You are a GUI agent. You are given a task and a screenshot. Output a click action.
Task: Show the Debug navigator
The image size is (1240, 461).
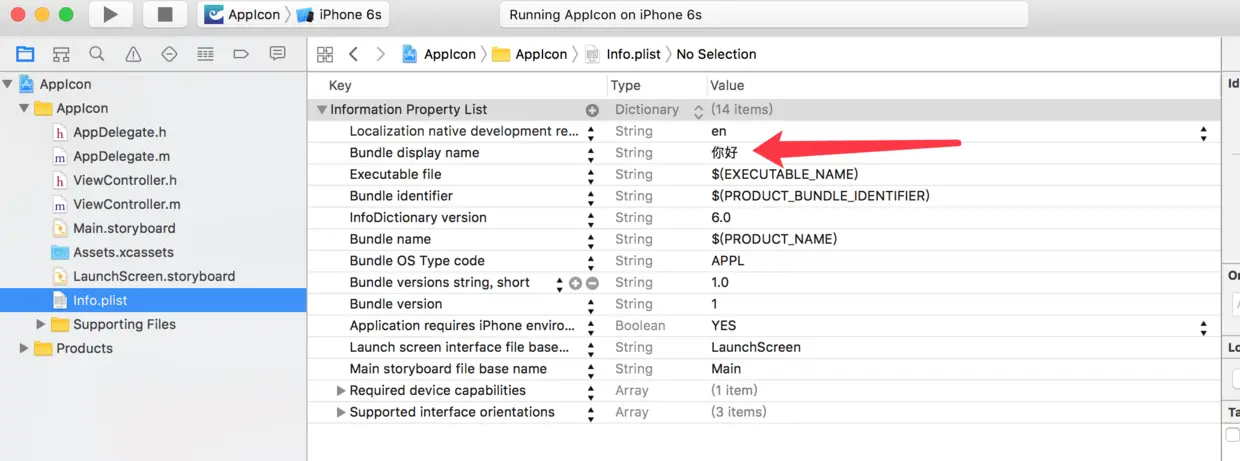click(205, 54)
